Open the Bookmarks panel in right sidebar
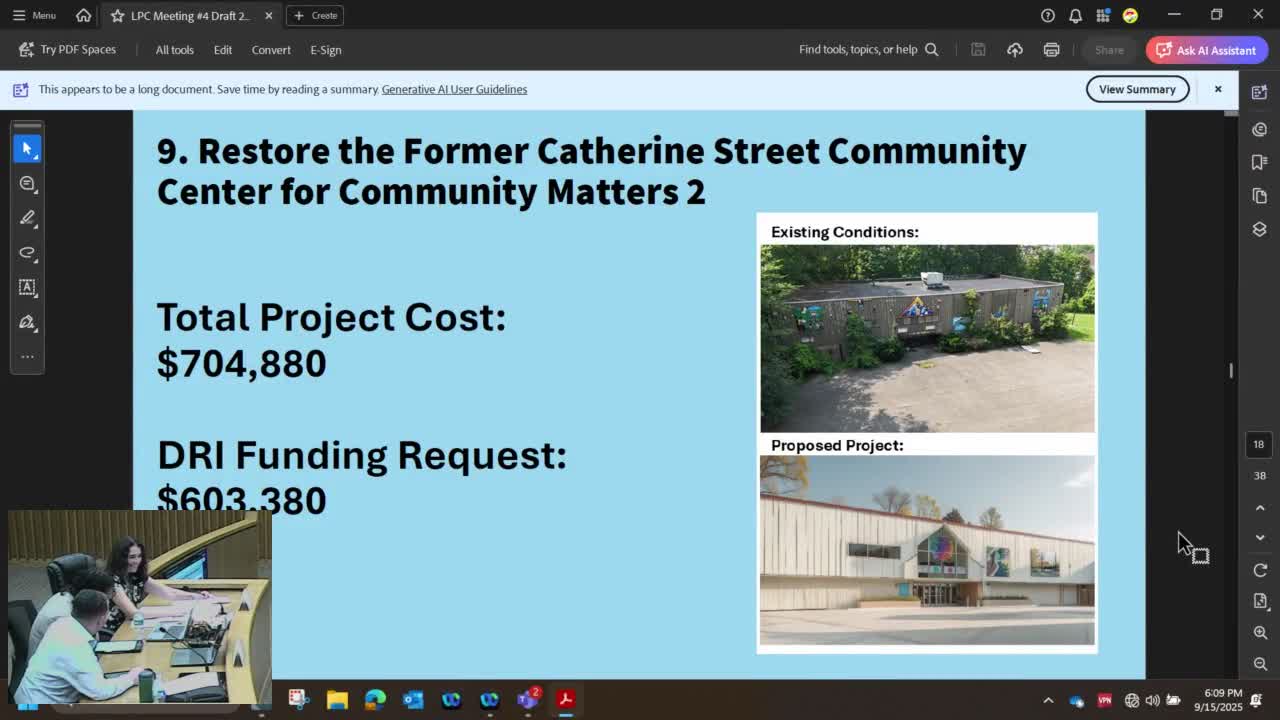Image resolution: width=1280 pixels, height=720 pixels. [x=1259, y=162]
